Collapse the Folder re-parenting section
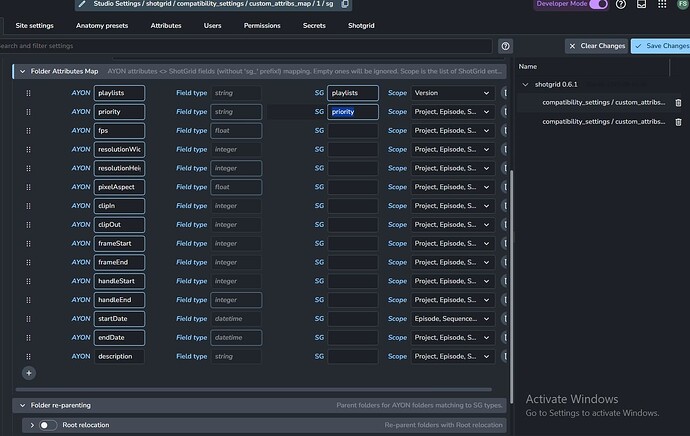This screenshot has height=436, width=690. pos(22,406)
